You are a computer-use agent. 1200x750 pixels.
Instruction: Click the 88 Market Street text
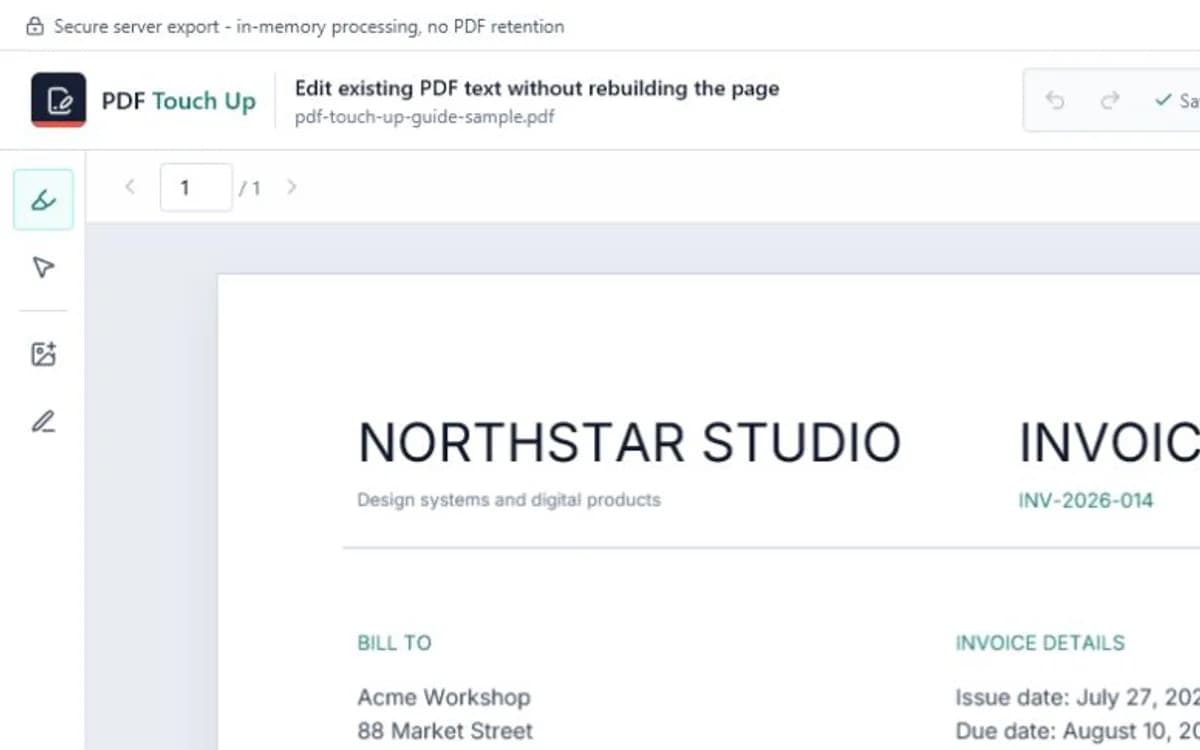445,730
